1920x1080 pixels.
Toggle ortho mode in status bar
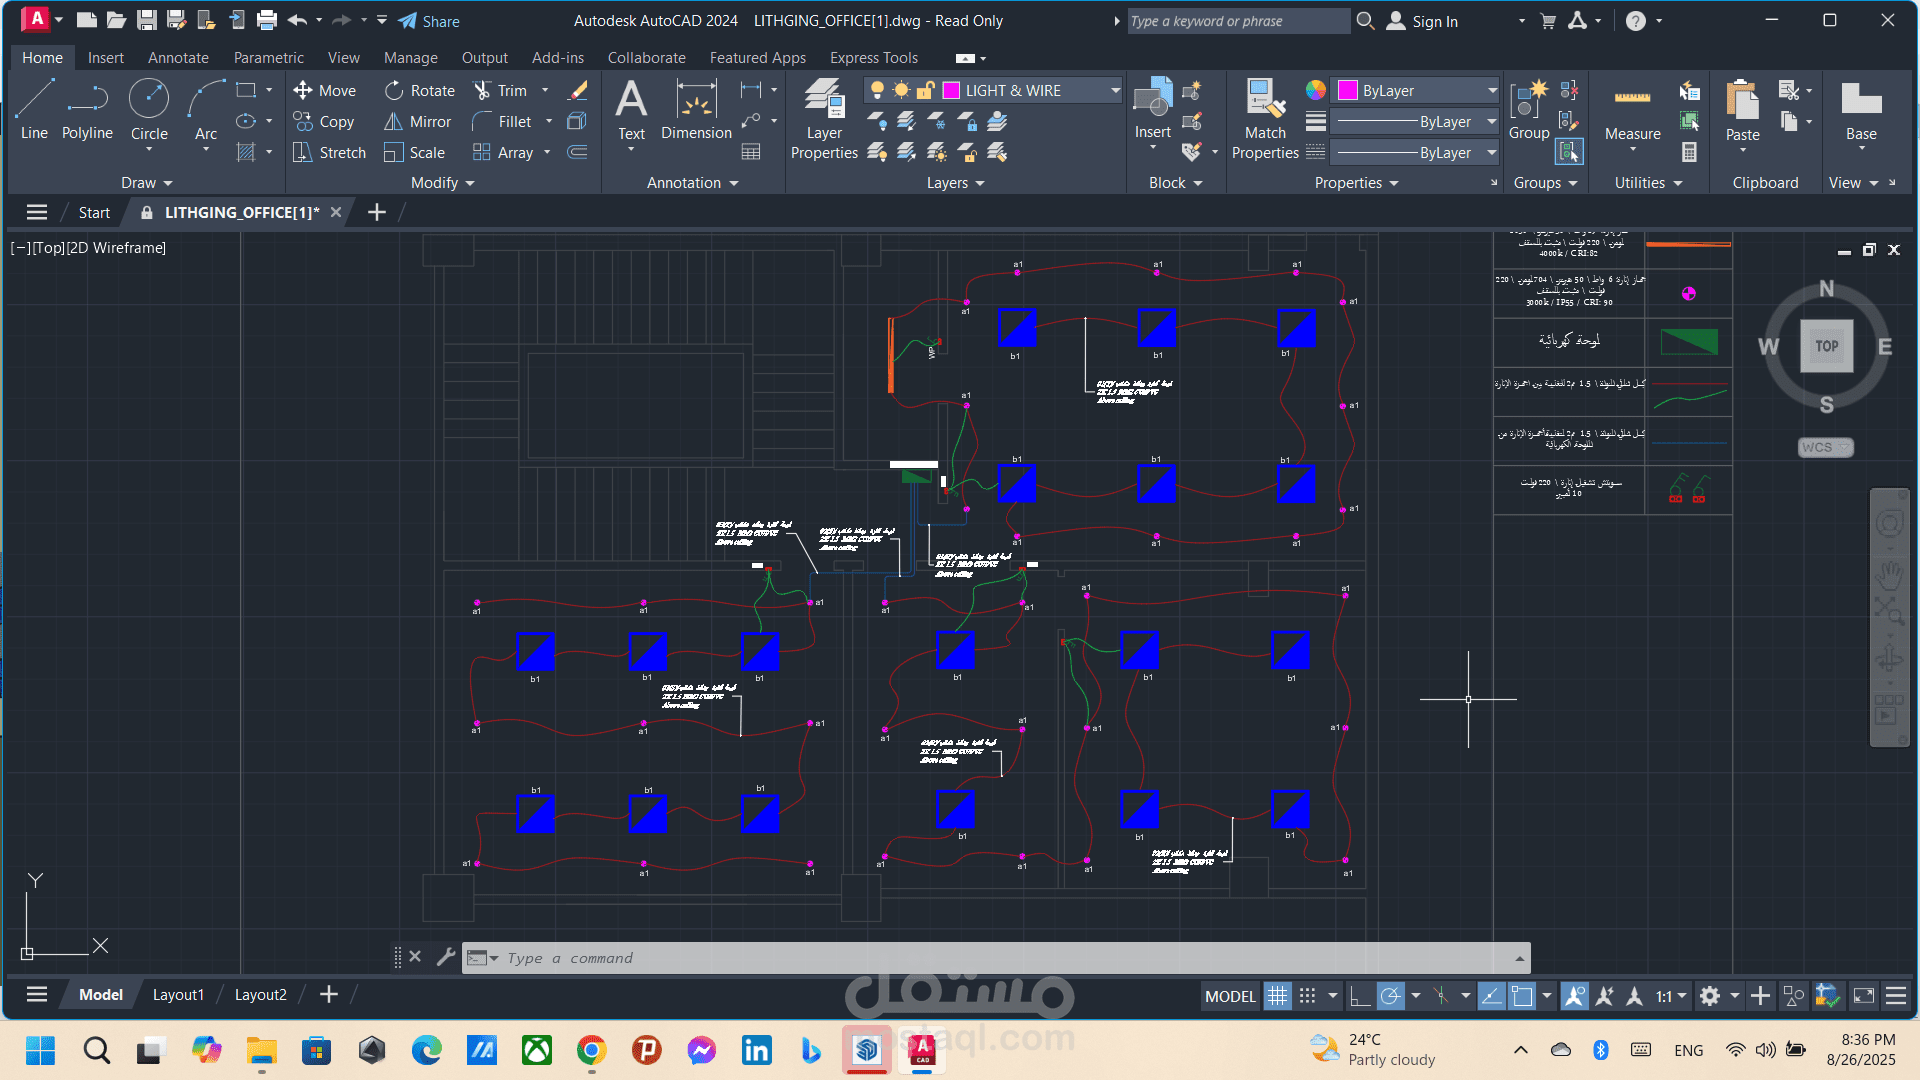click(x=1359, y=996)
